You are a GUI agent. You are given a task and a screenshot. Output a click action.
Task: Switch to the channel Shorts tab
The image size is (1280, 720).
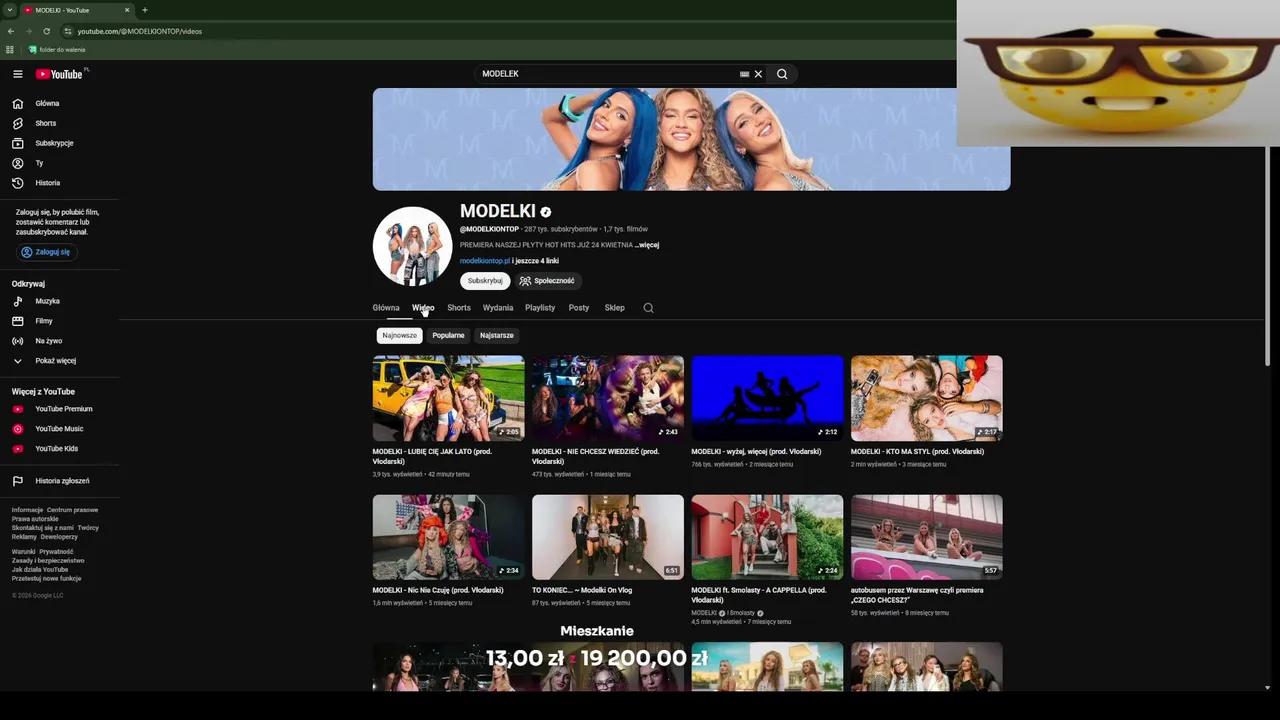point(459,308)
